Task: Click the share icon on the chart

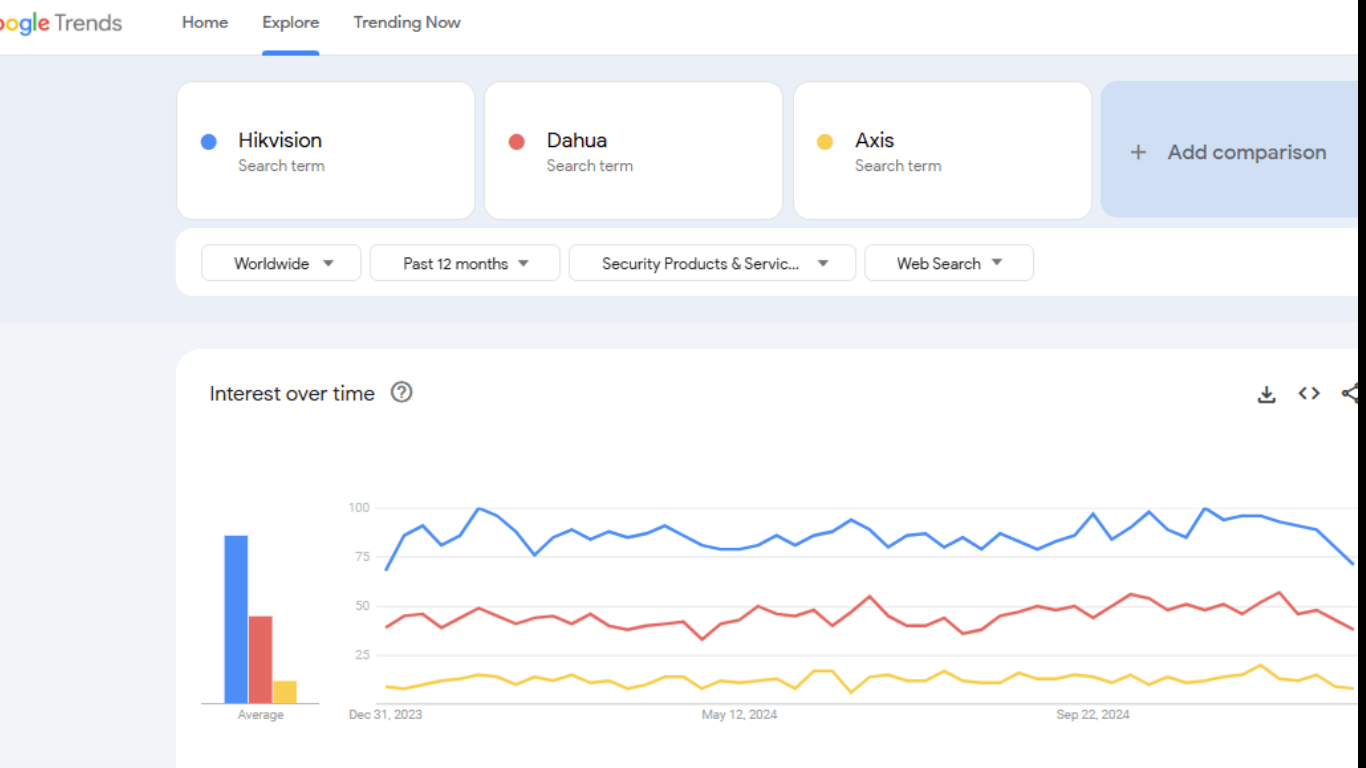Action: pos(1351,393)
